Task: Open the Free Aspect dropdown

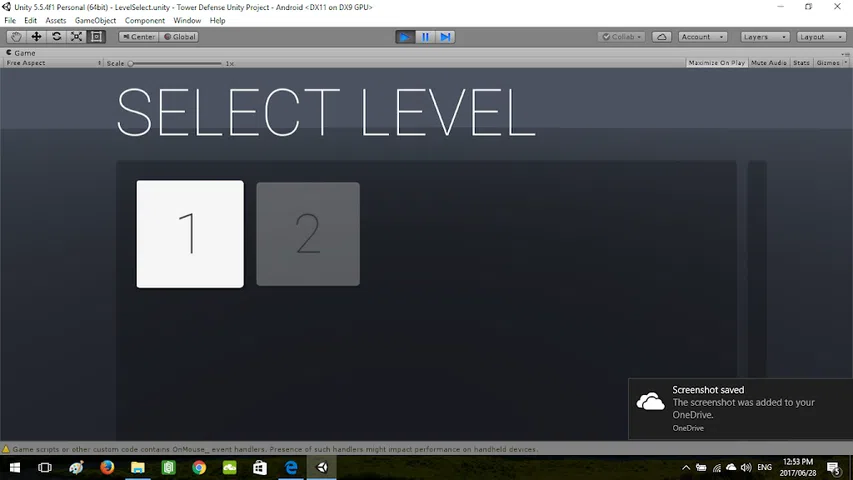Action: pyautogui.click(x=52, y=63)
